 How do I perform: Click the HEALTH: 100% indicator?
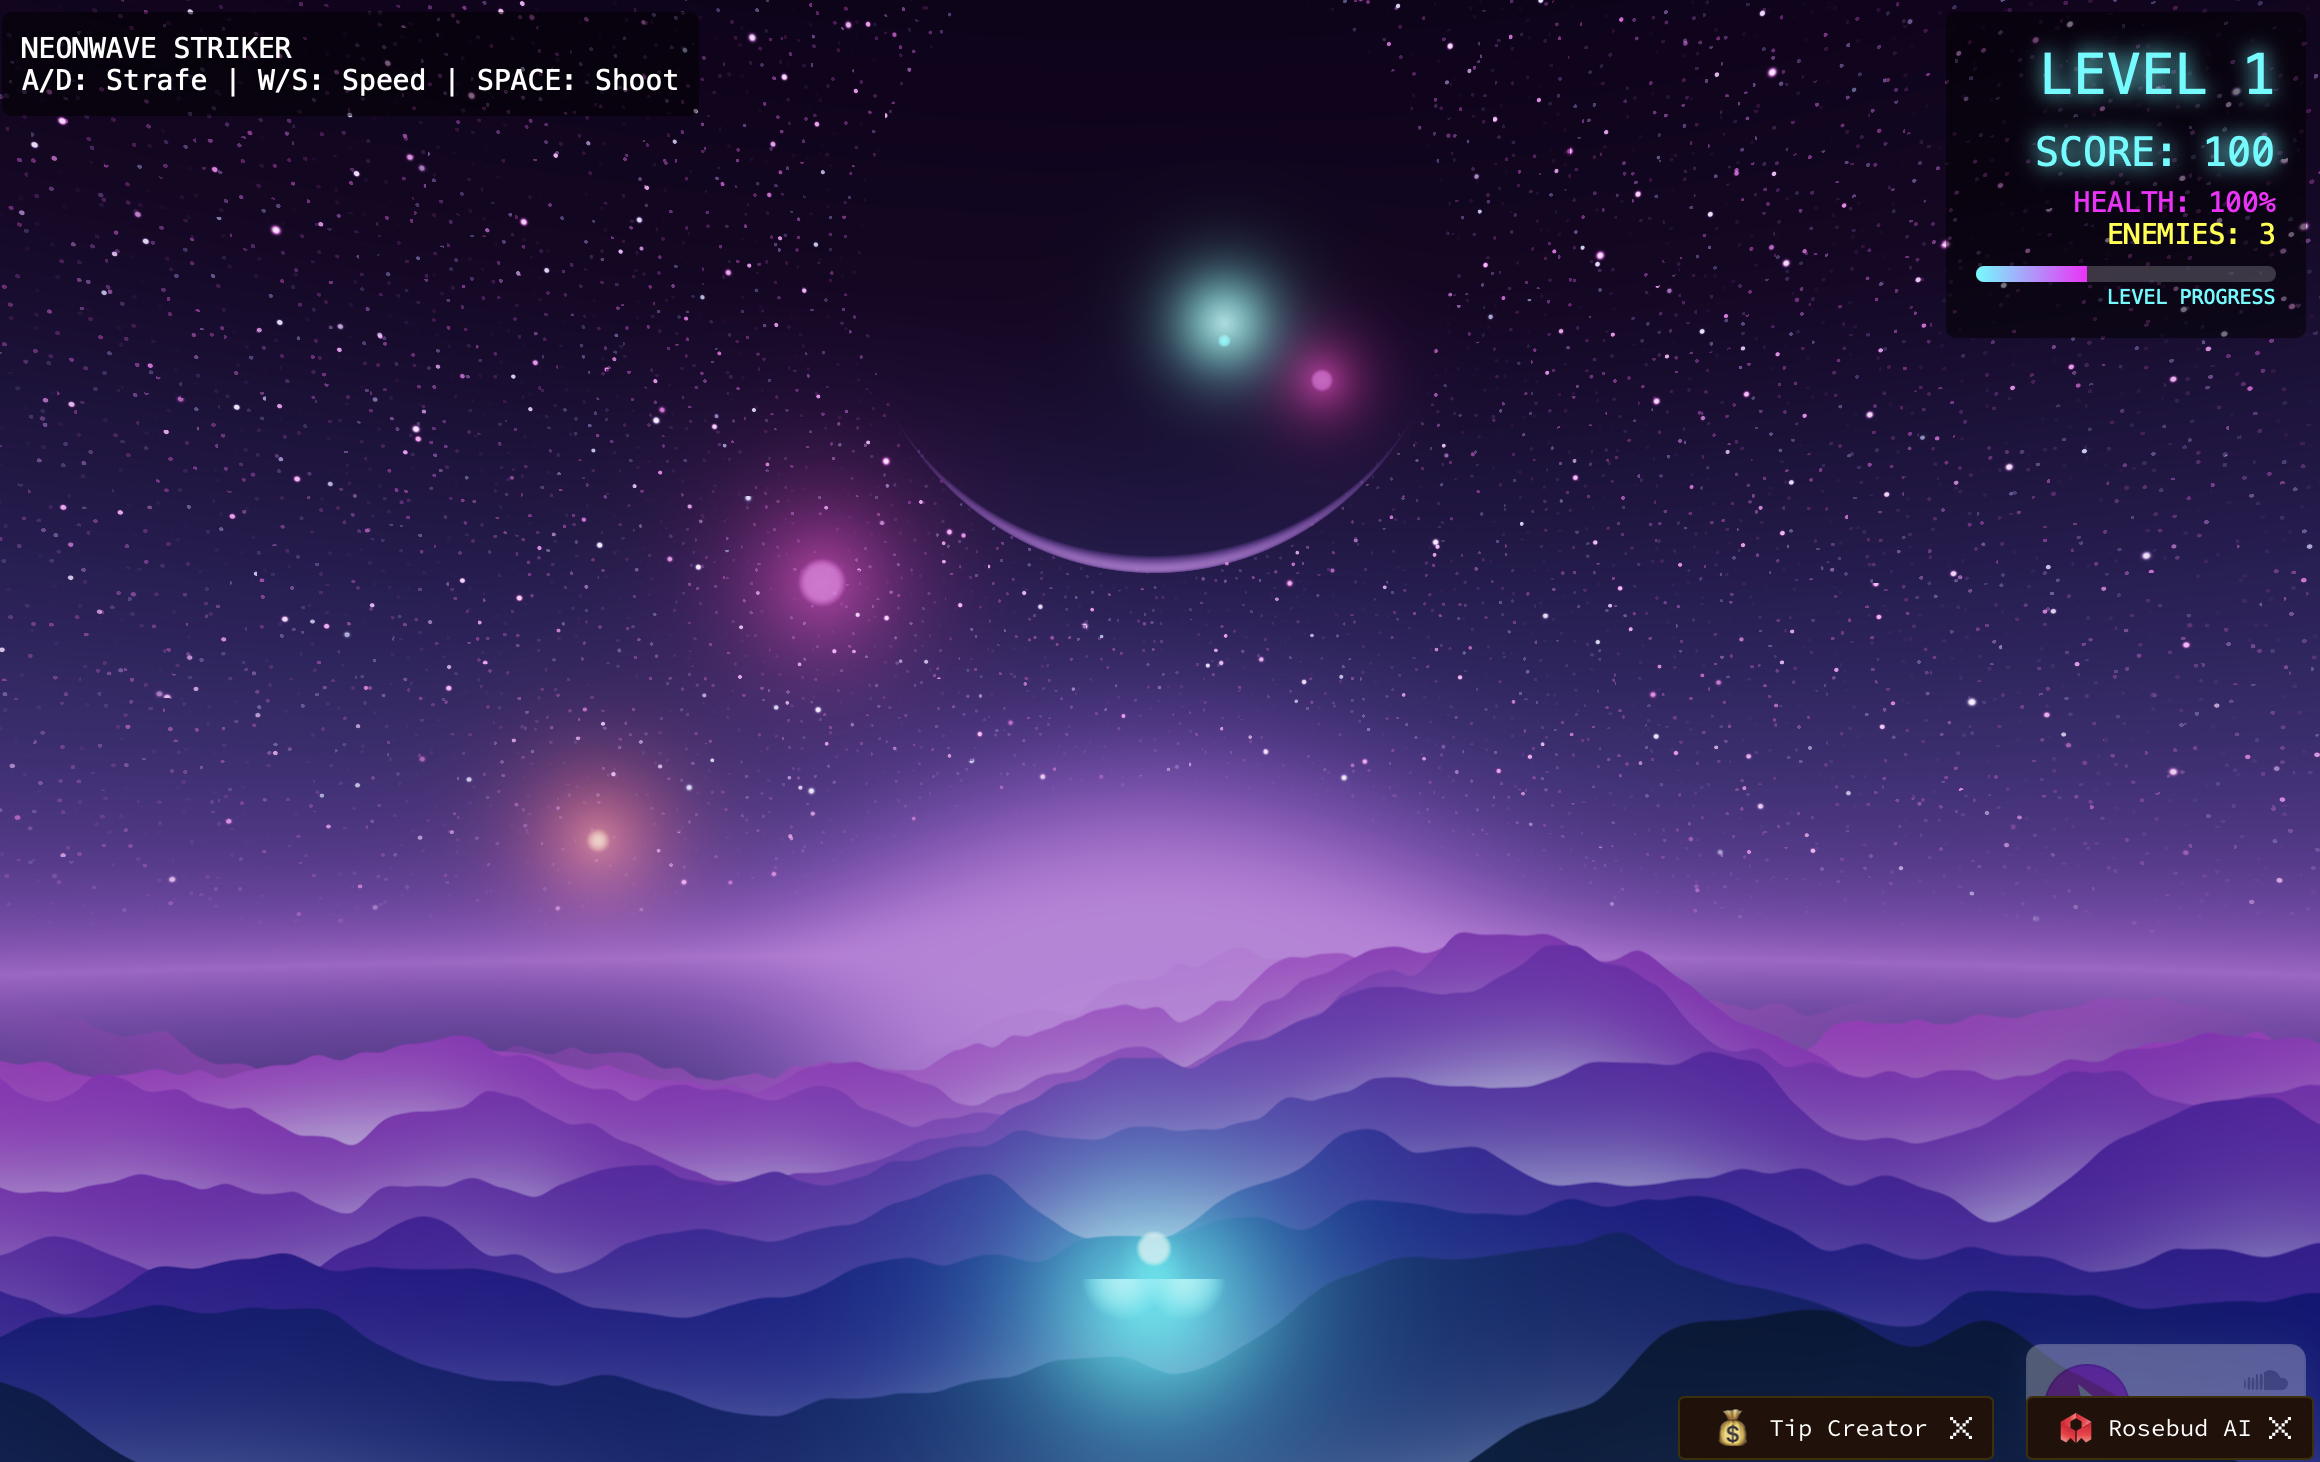tap(2173, 202)
